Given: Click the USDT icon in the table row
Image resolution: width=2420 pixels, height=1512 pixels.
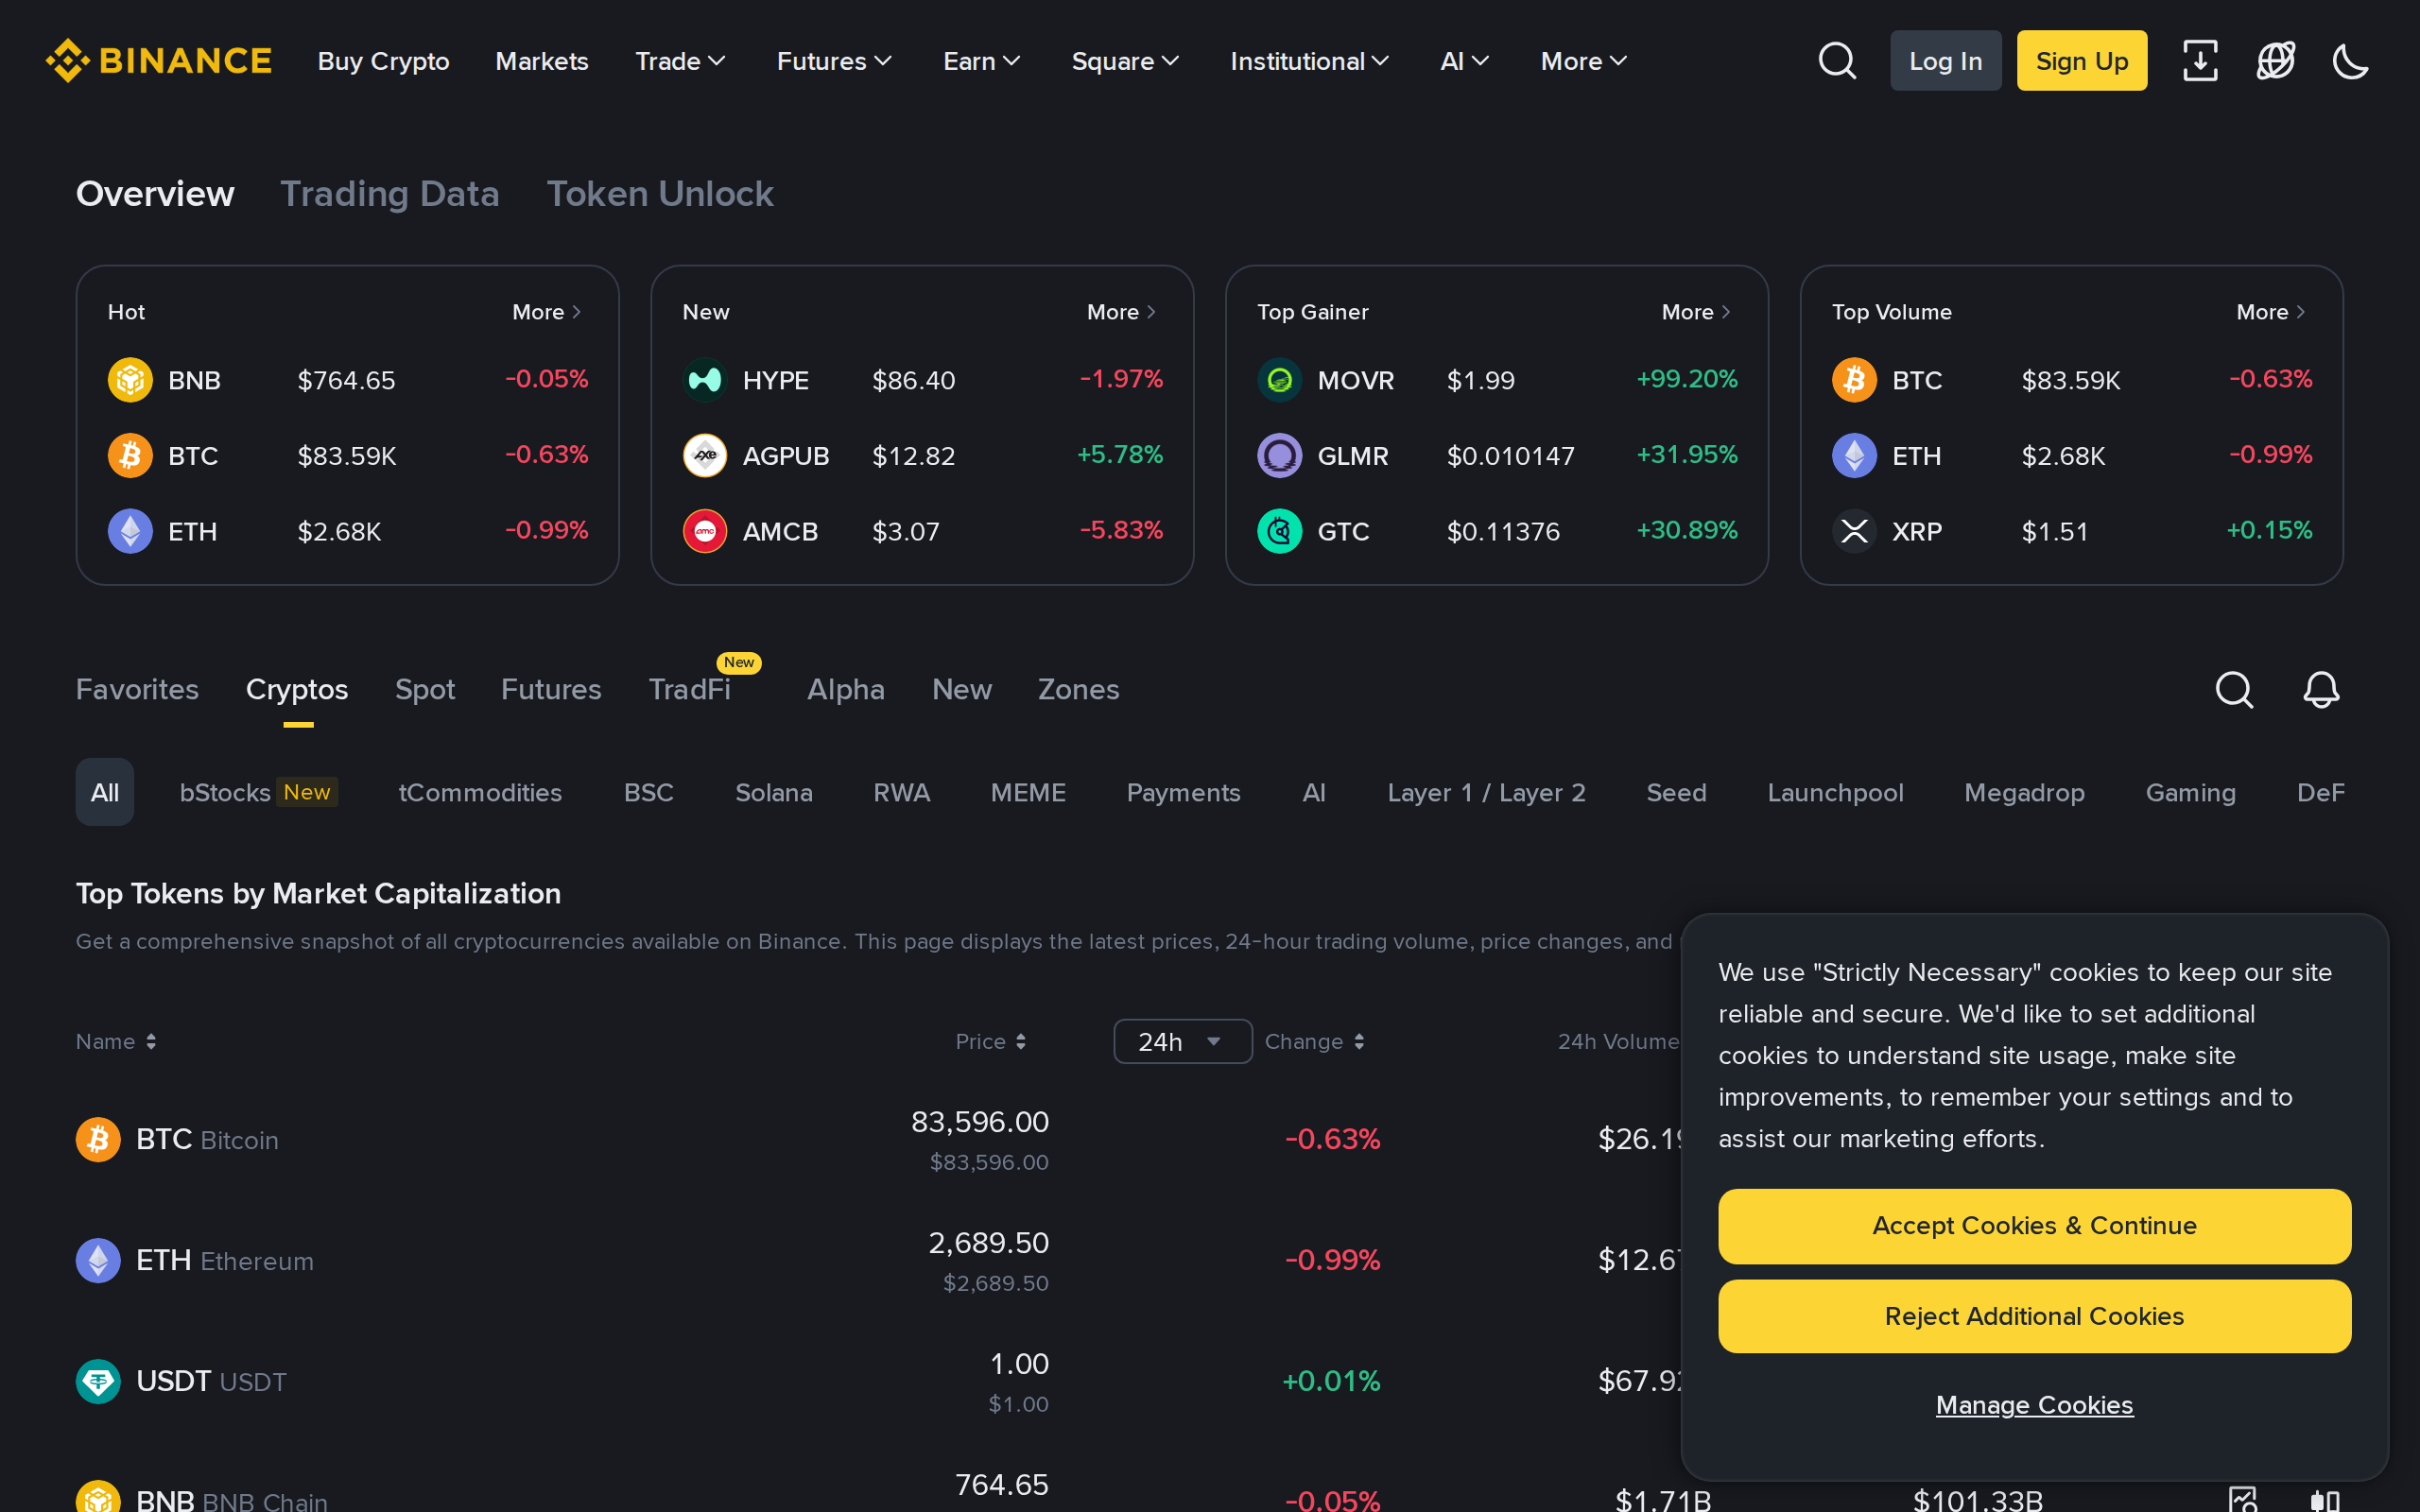Looking at the screenshot, I should (x=98, y=1382).
